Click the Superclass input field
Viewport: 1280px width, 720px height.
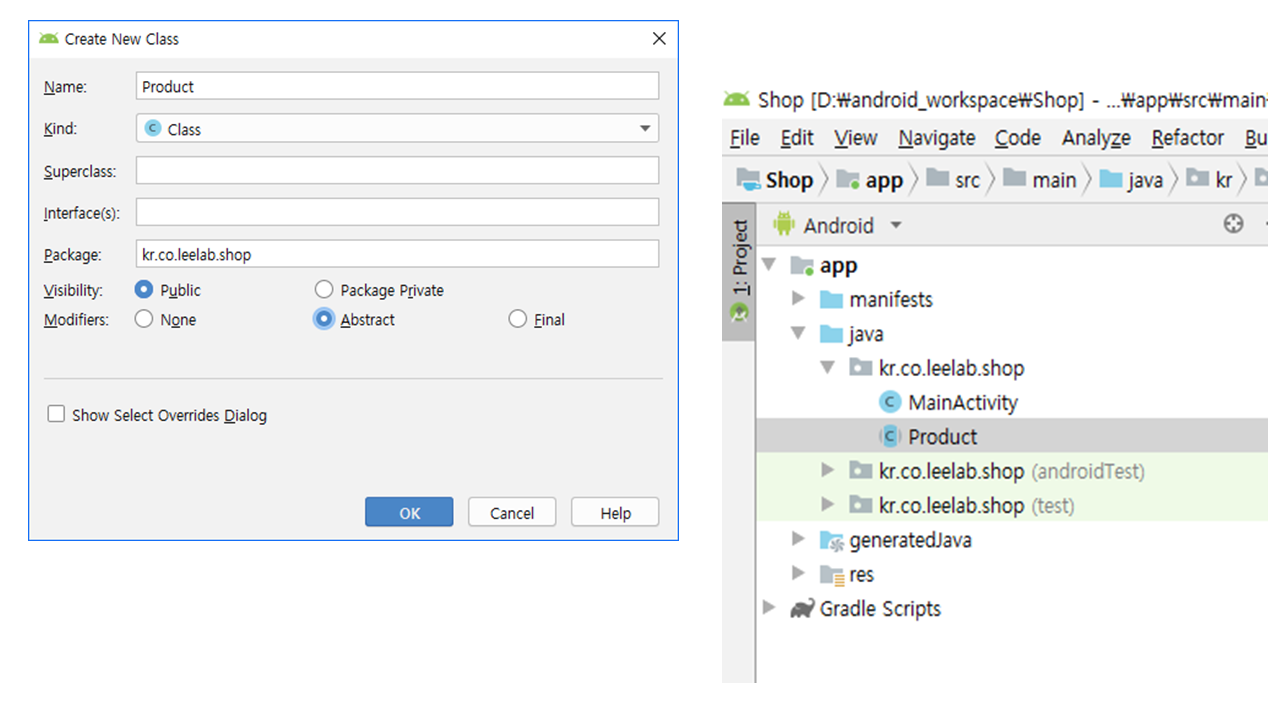397,171
